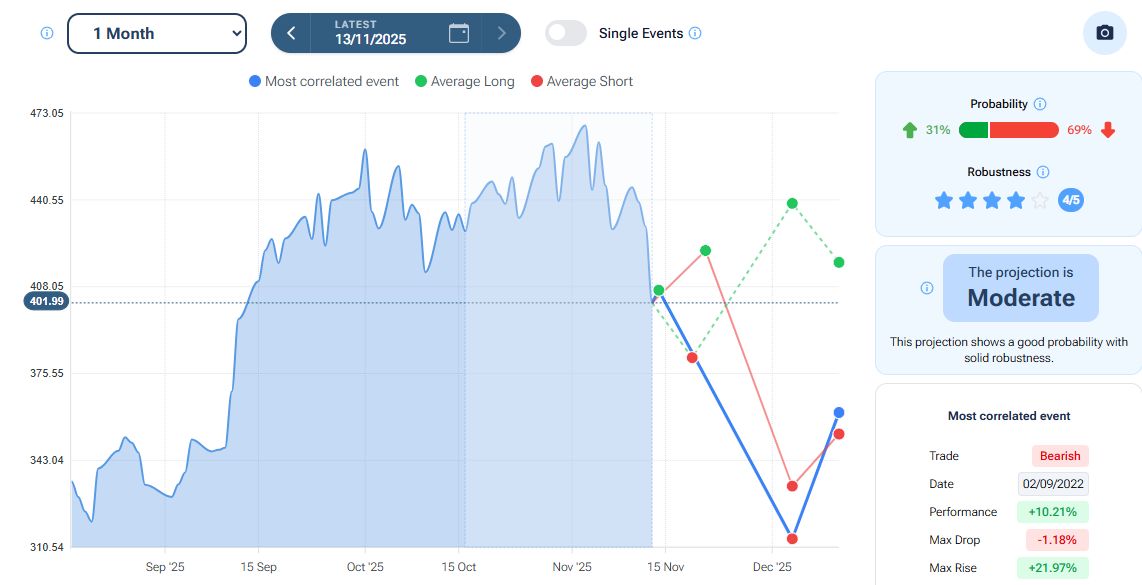
Task: Toggle Most correlated event legend series
Action: click(x=324, y=81)
